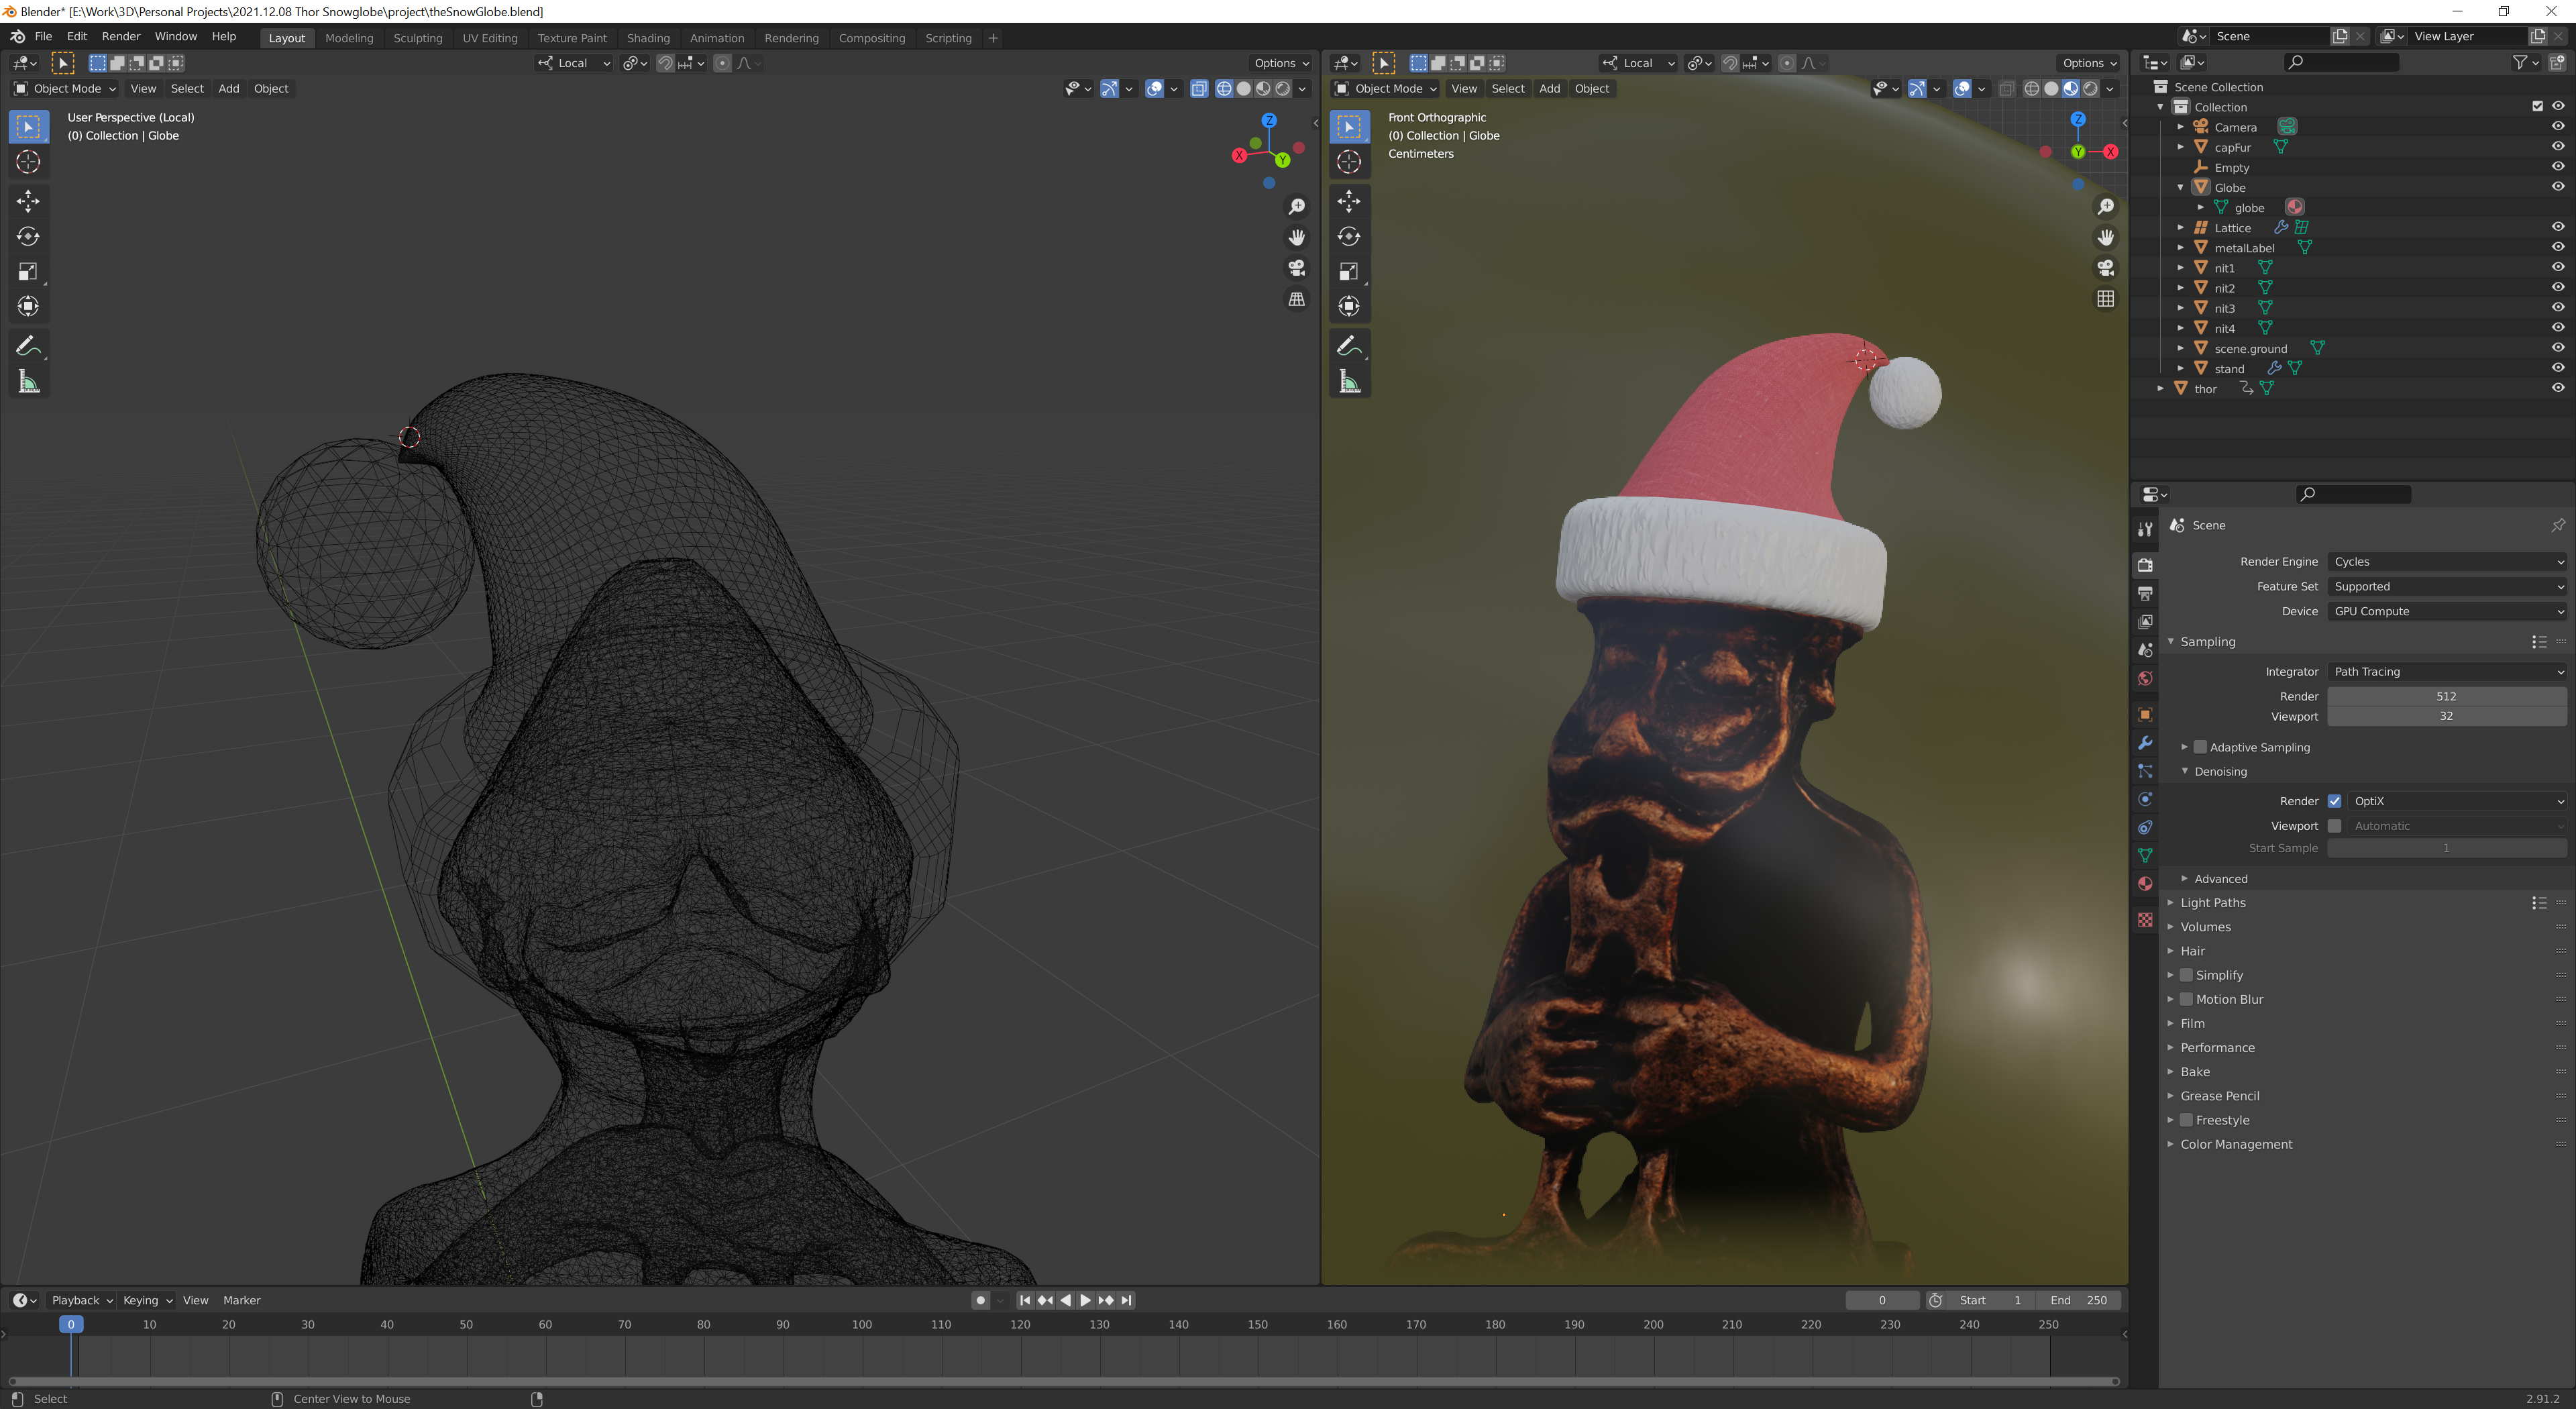Open Modifier properties wrench tab
Image resolution: width=2576 pixels, height=1409 pixels.
coord(2144,743)
